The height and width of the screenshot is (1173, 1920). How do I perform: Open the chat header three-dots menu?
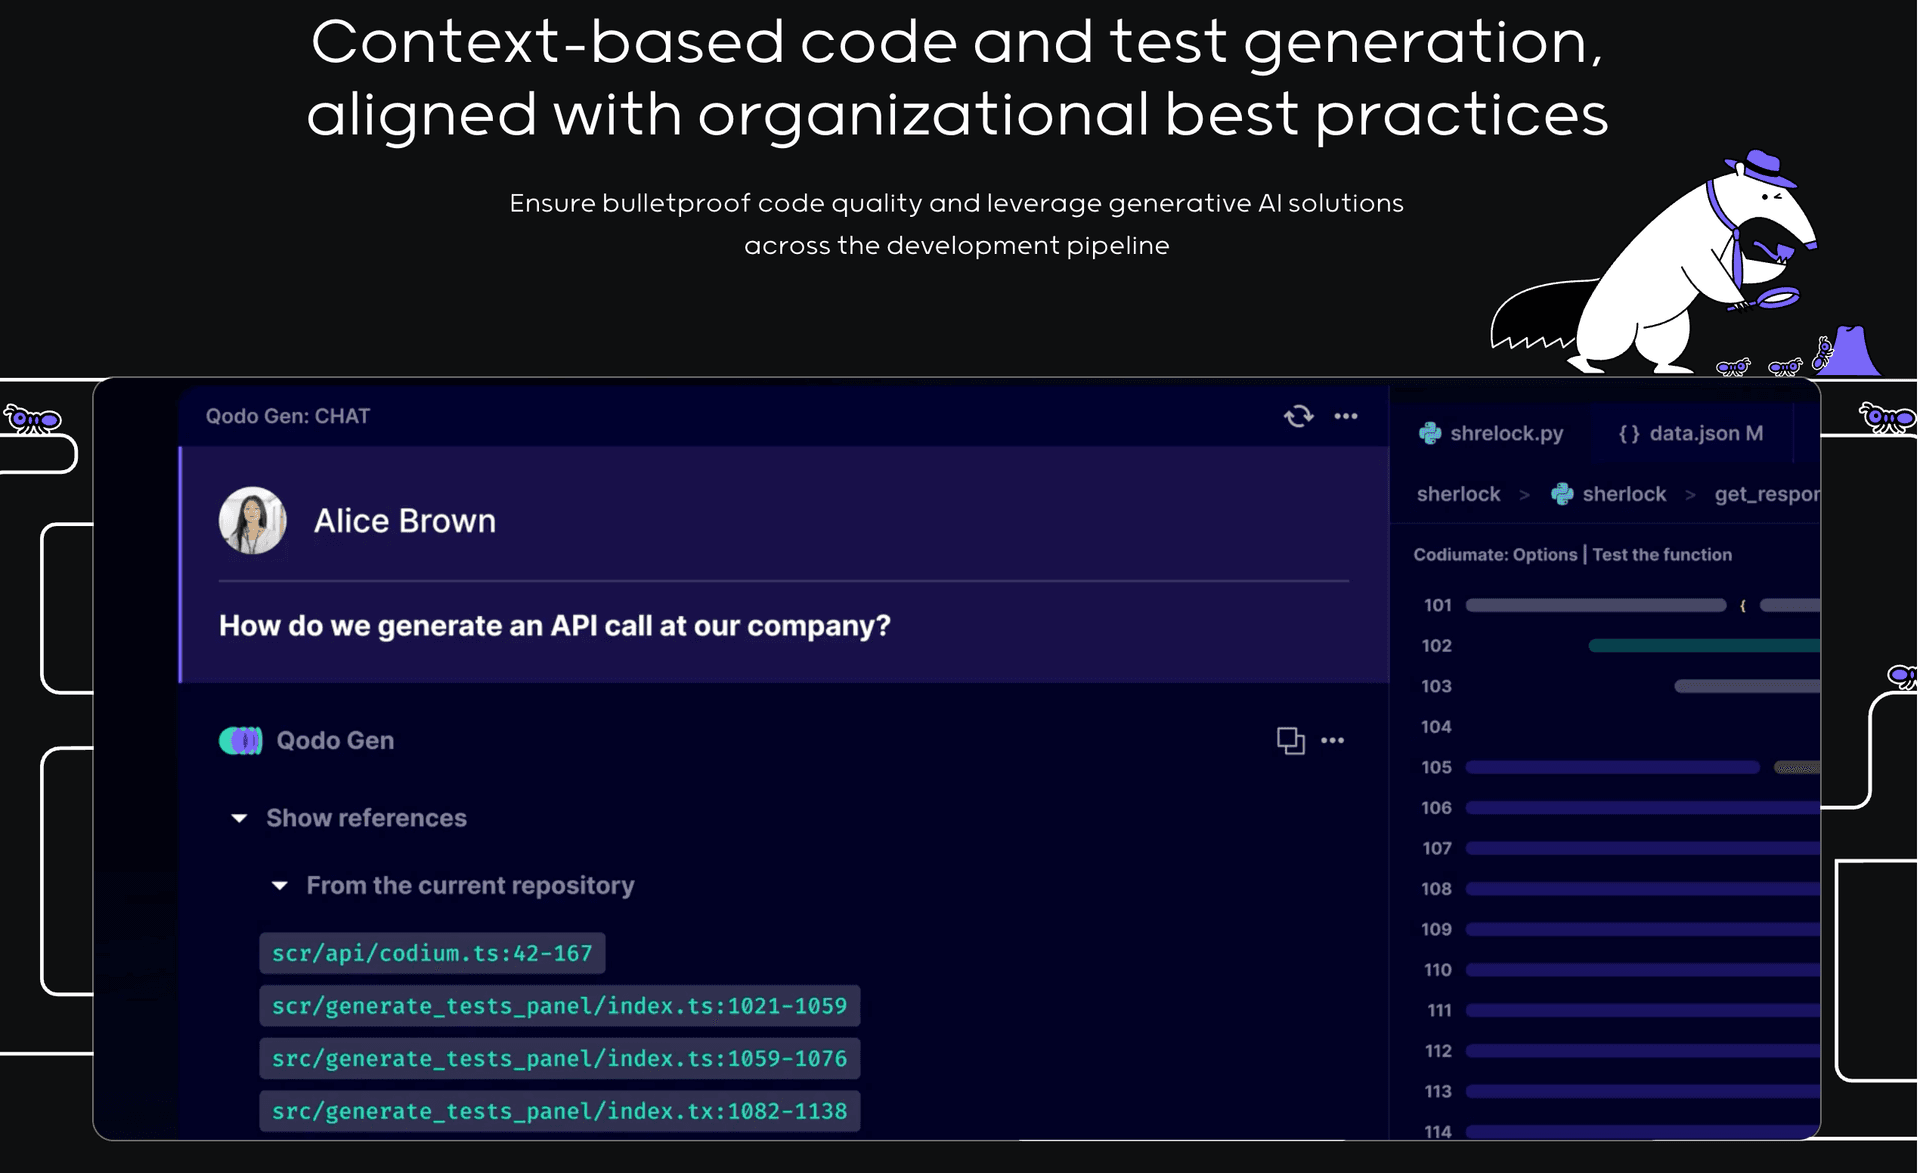pos(1346,416)
